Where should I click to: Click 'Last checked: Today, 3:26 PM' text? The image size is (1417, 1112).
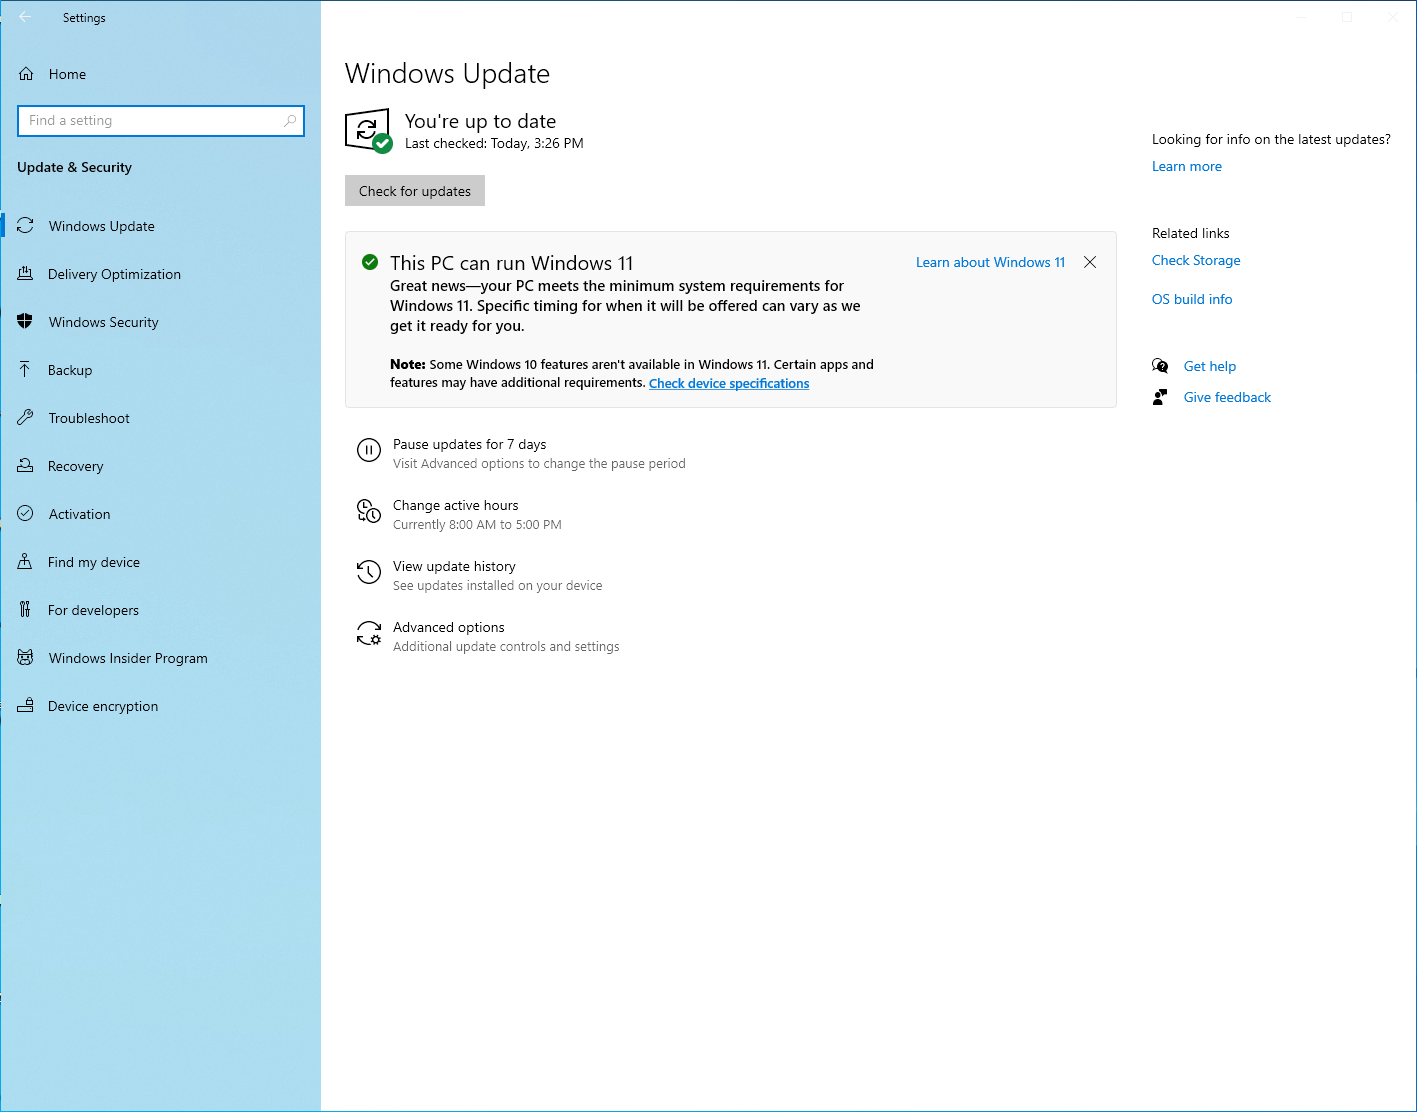tap(494, 143)
